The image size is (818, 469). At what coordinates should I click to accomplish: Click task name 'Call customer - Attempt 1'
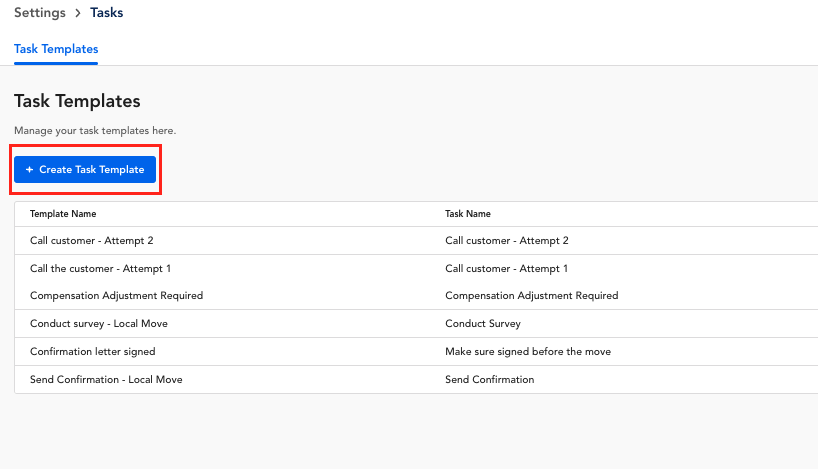[507, 269]
